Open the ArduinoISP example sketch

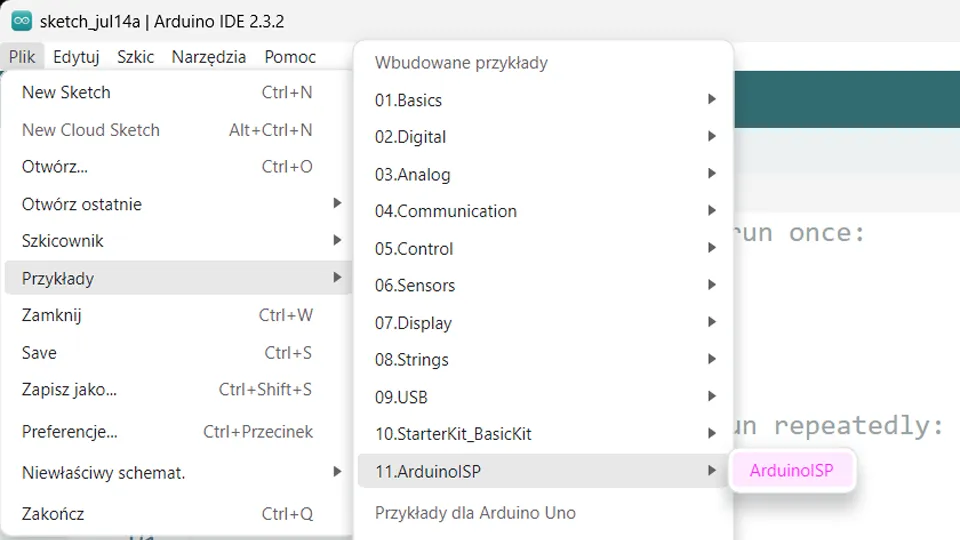click(791, 471)
